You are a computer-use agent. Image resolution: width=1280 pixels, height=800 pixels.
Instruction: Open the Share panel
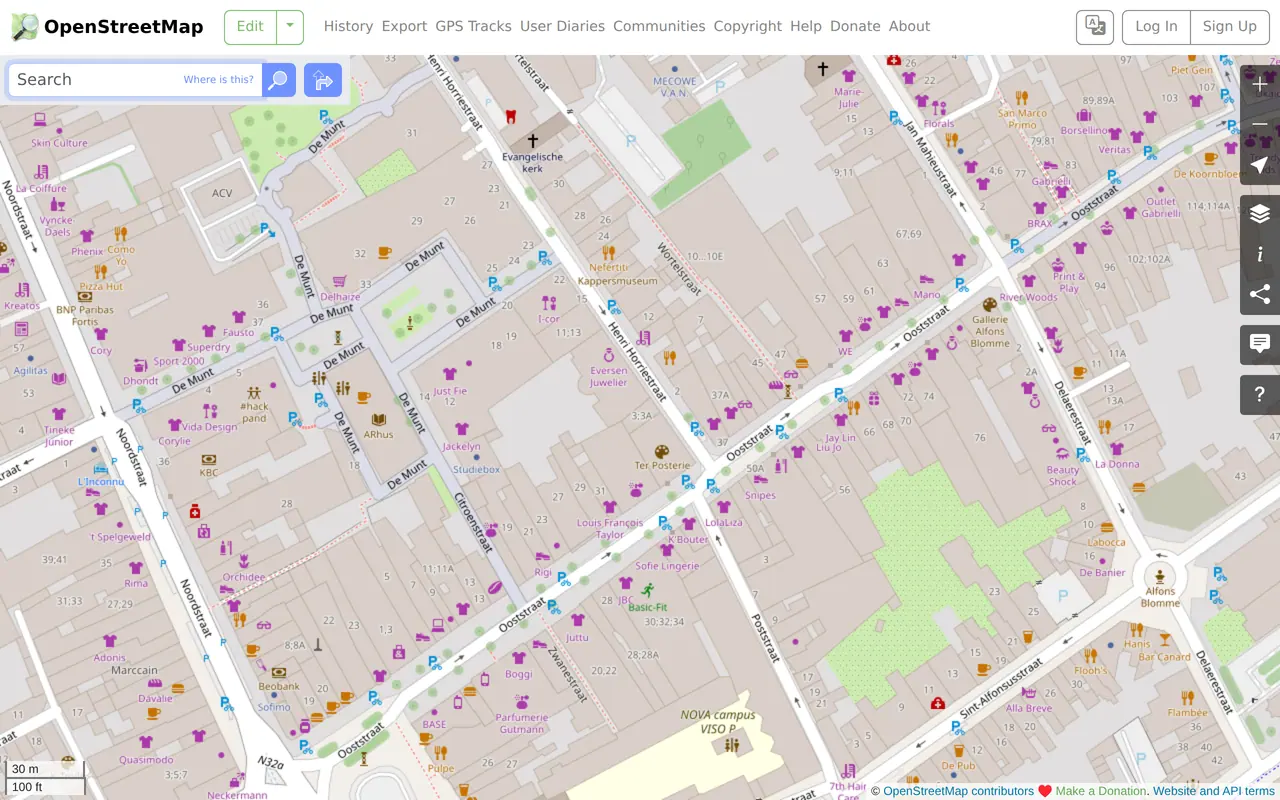[x=1259, y=294]
